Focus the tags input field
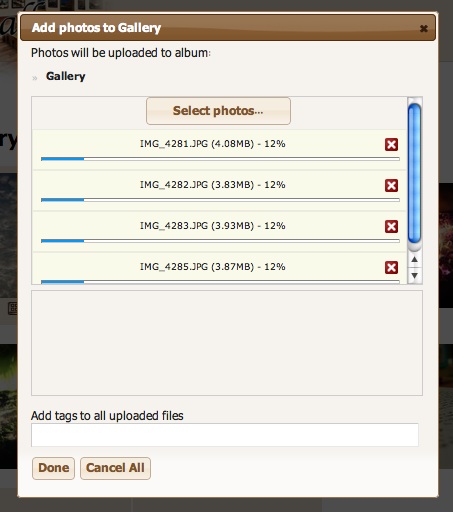 (x=225, y=435)
